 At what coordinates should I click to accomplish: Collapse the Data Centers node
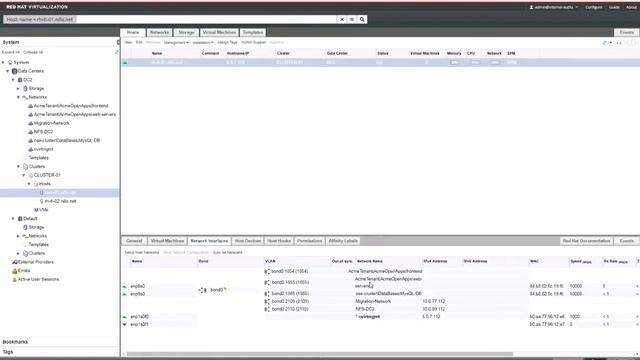[x=7, y=71]
